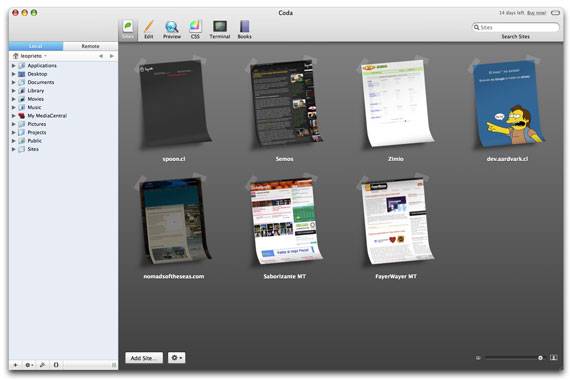Click the Buy now link
The width and height of the screenshot is (570, 380).
537,13
